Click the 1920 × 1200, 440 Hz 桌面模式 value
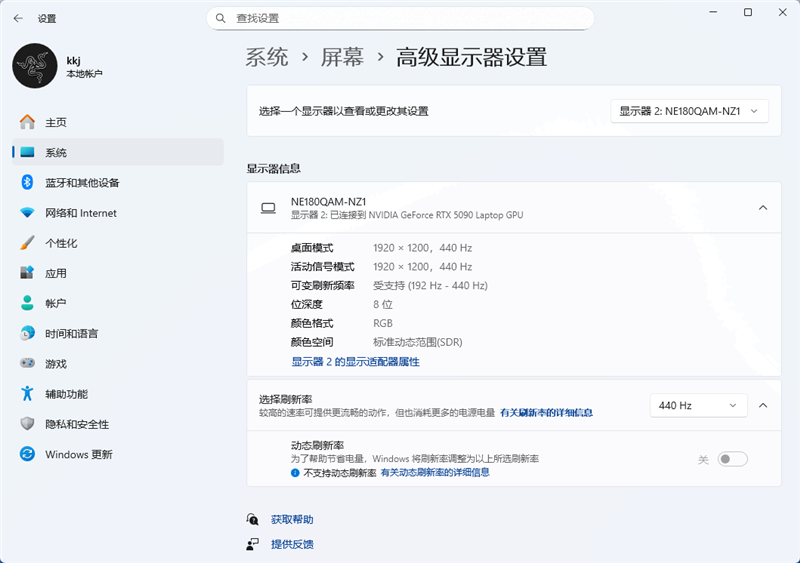This screenshot has width=800, height=563. pyautogui.click(x=422, y=248)
